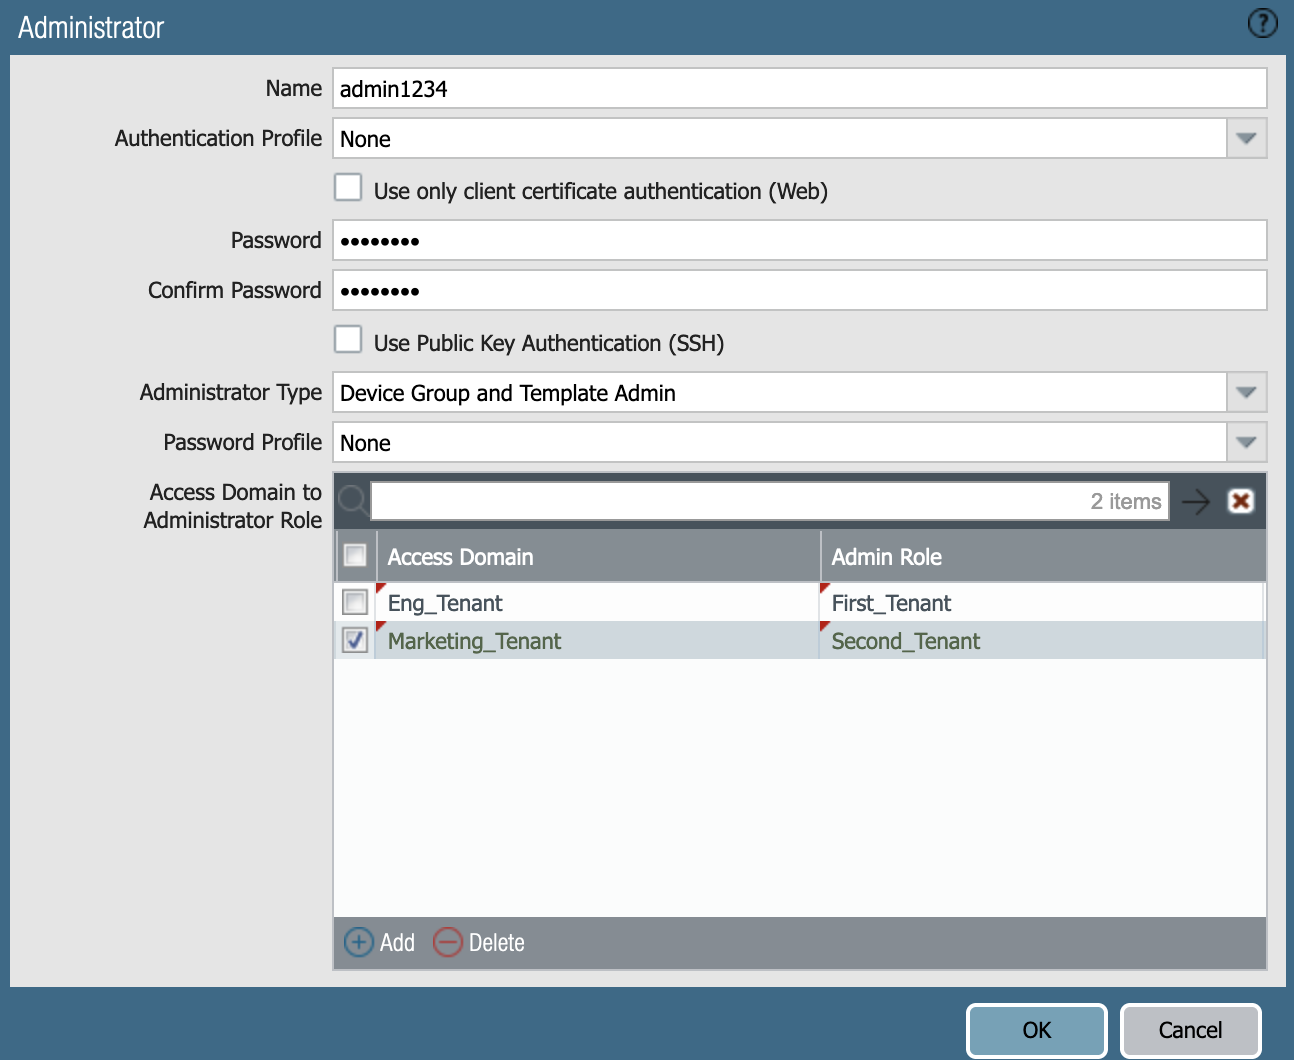Uncheck the Marketing_Tenant row checkbox

355,640
